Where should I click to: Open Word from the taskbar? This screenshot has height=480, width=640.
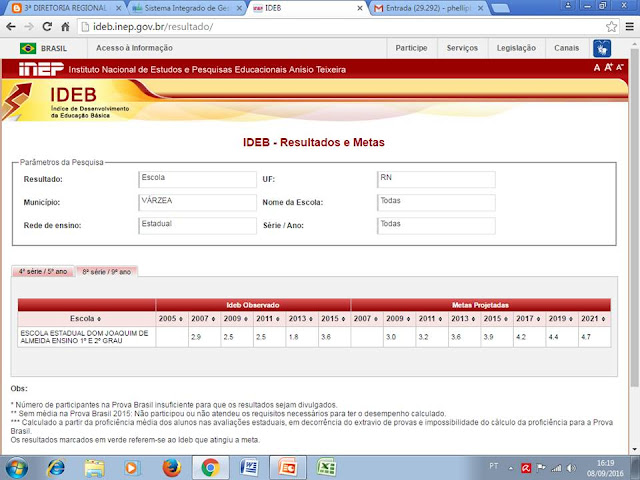point(249,468)
